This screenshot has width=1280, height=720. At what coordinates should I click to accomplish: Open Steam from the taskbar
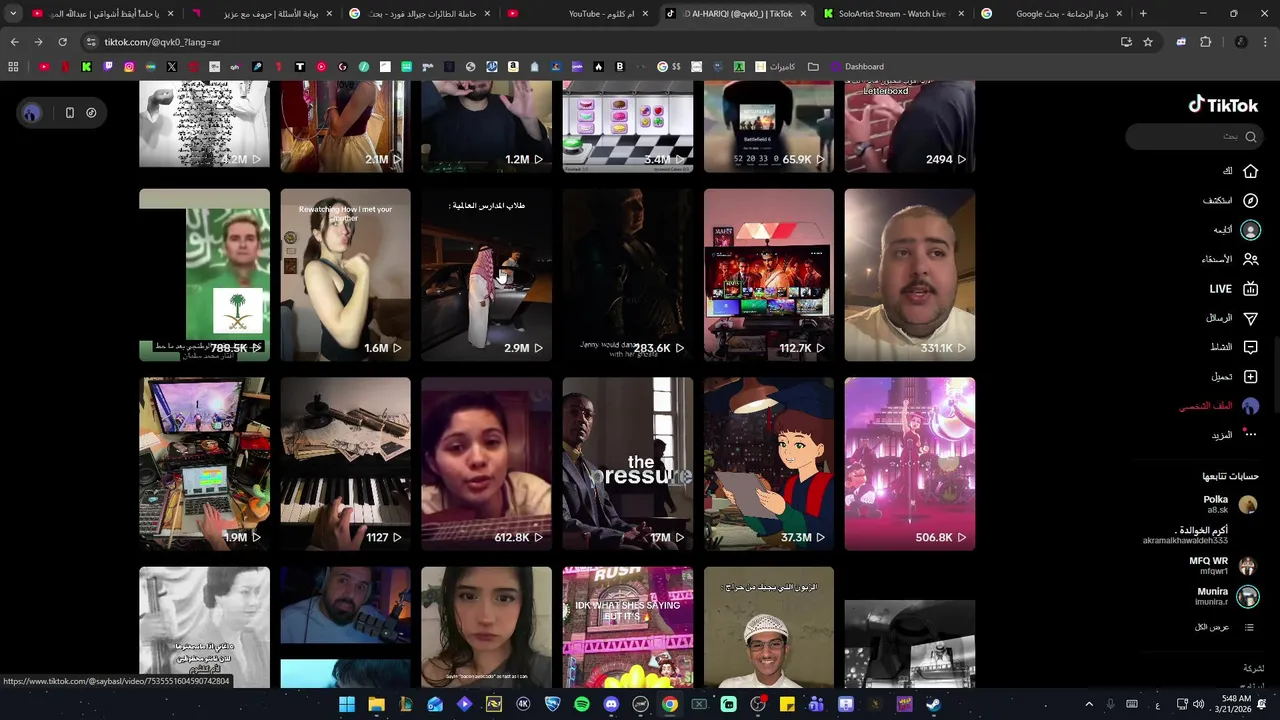click(x=933, y=704)
